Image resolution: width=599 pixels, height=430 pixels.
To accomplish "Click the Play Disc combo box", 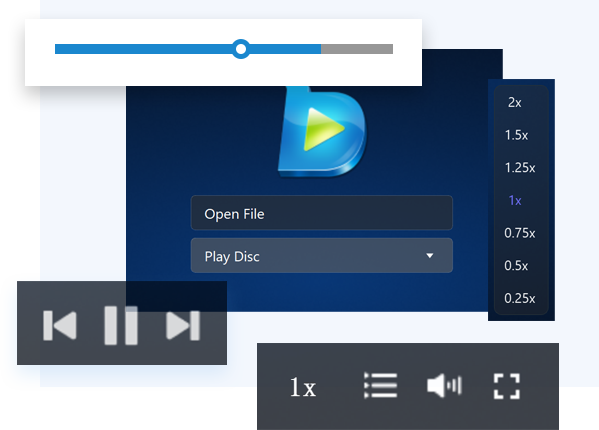I will [322, 255].
